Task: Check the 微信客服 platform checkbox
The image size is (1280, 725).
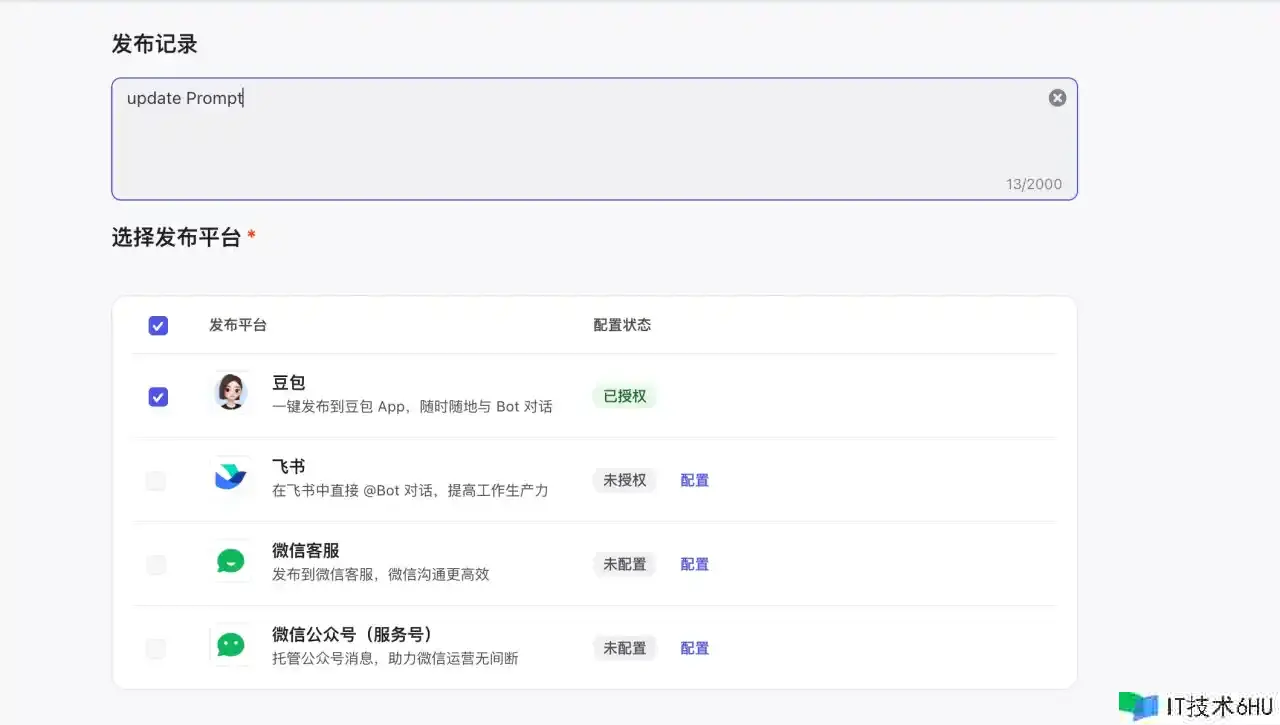Action: coord(156,565)
